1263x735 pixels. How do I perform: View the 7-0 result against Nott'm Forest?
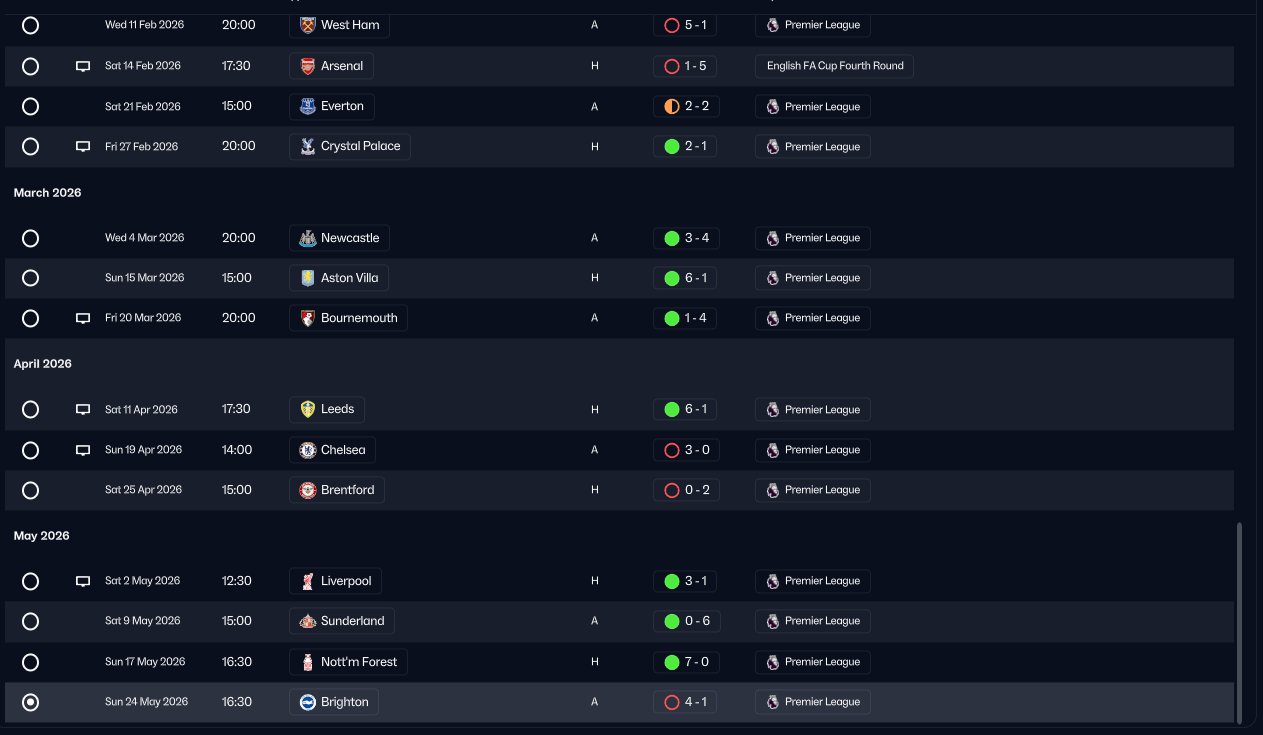685,662
